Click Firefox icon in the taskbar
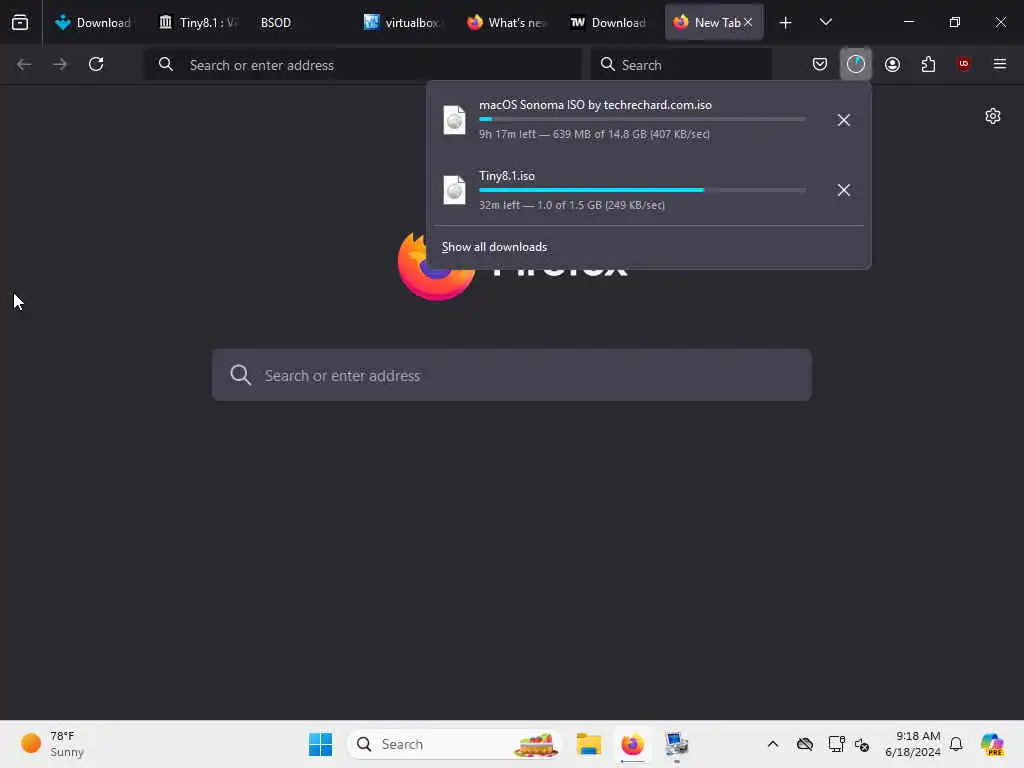The width and height of the screenshot is (1024, 768). tap(632, 744)
